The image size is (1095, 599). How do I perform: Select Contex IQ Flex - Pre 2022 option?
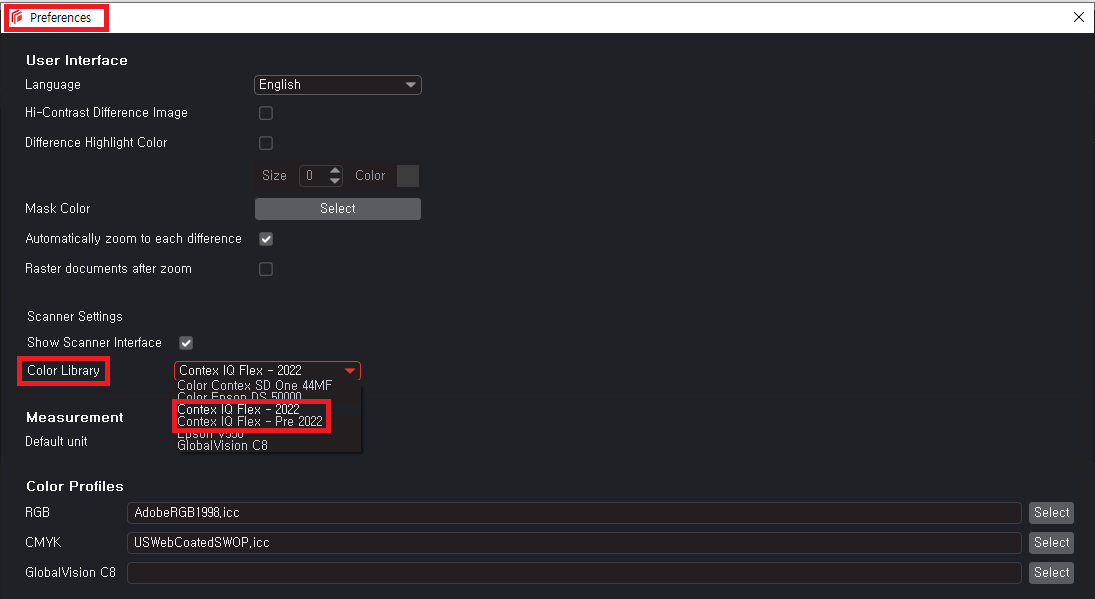250,422
